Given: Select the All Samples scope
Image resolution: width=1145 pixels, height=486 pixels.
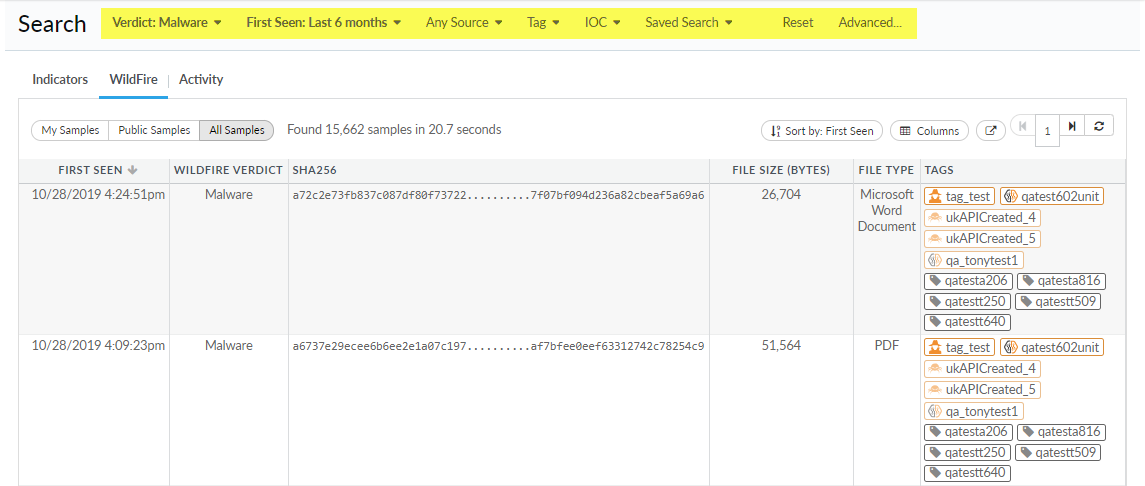Looking at the screenshot, I should point(236,130).
